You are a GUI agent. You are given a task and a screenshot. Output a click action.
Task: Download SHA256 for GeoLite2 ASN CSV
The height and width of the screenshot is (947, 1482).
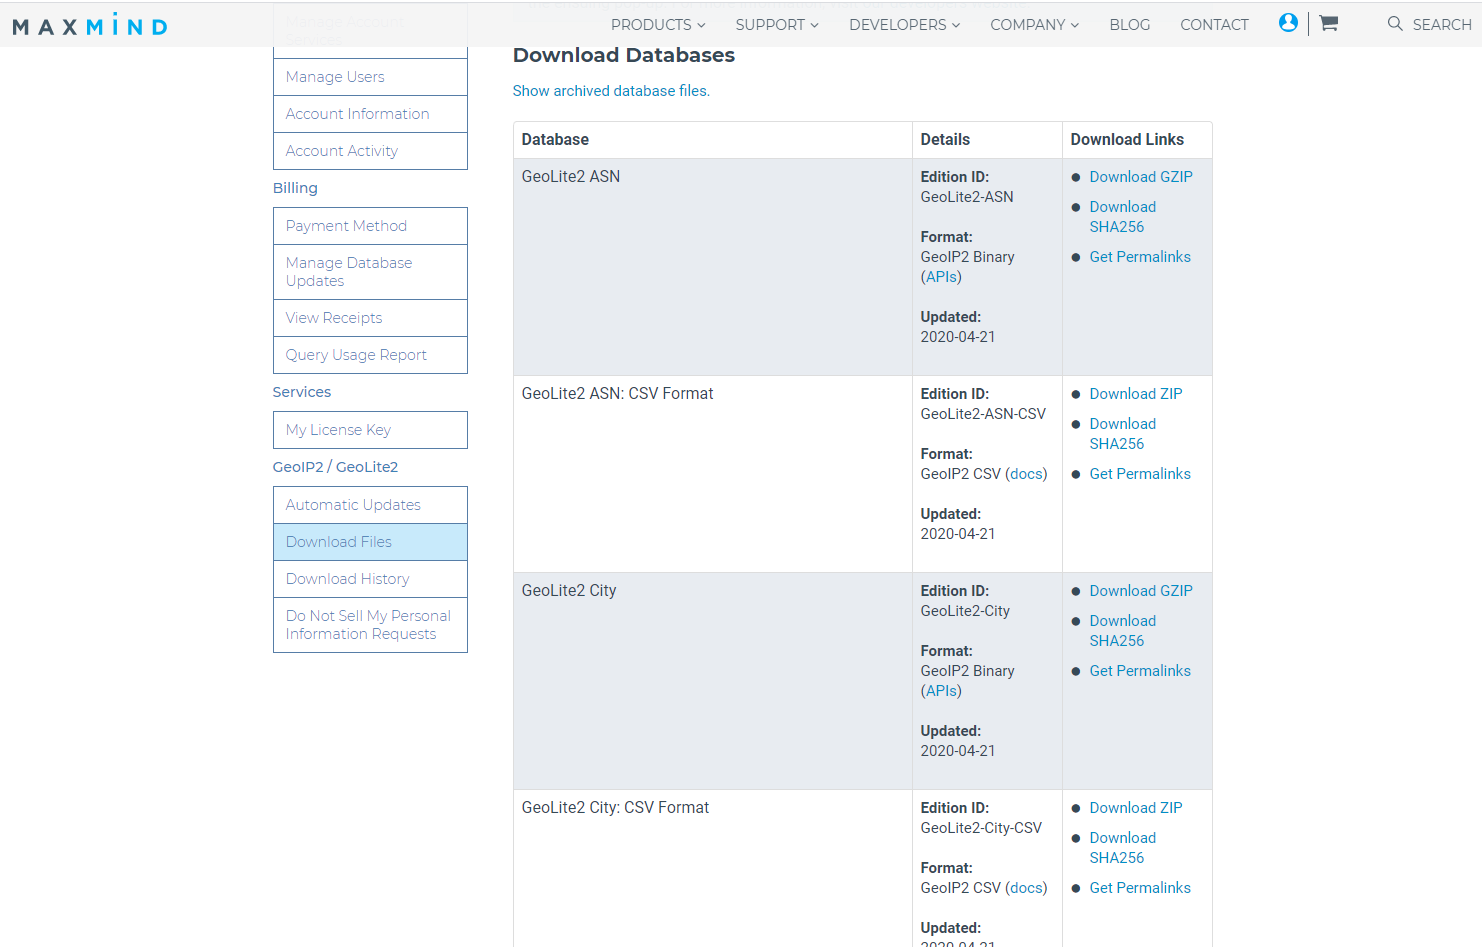click(x=1122, y=434)
